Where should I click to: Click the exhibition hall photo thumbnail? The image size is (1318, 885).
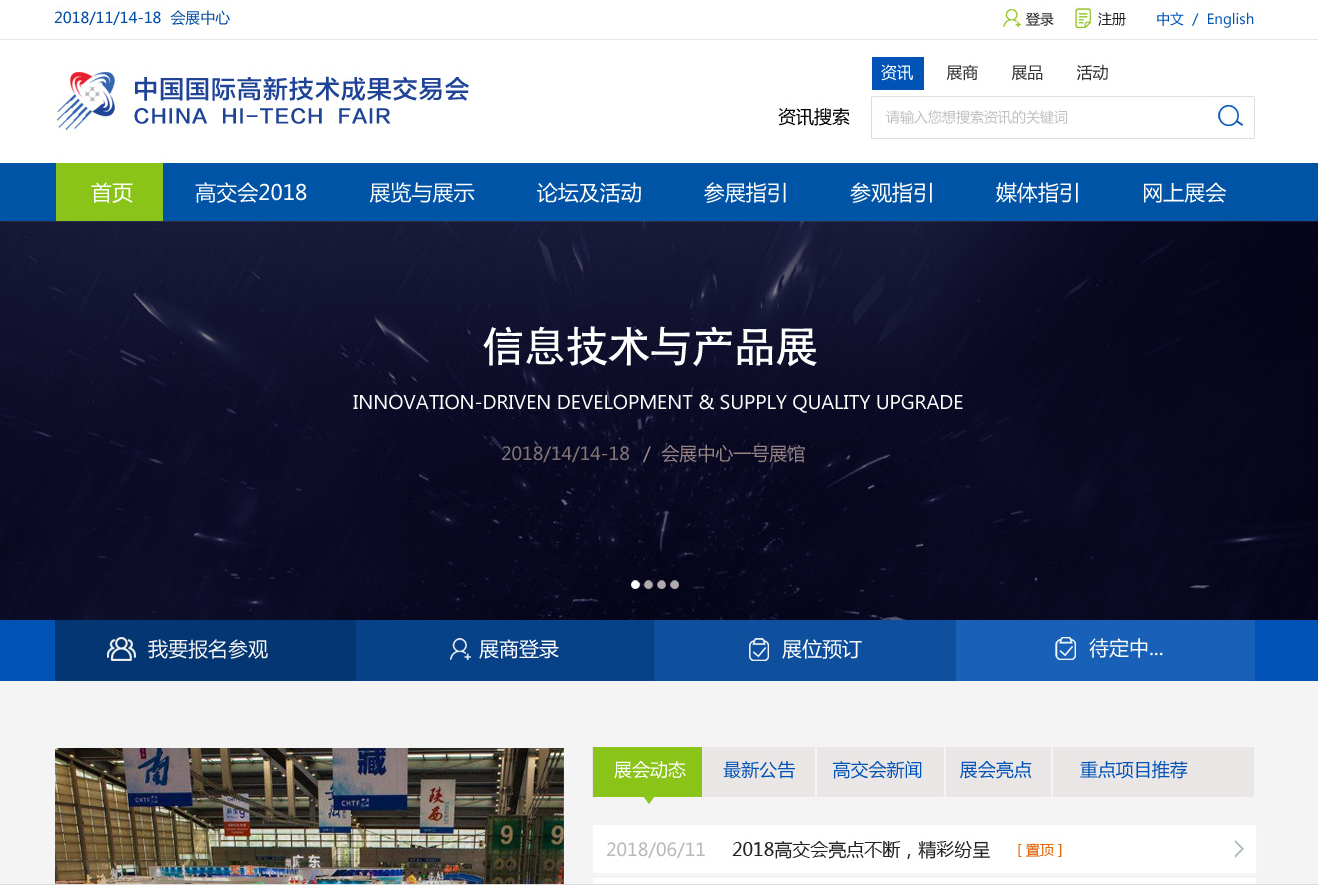tap(309, 816)
